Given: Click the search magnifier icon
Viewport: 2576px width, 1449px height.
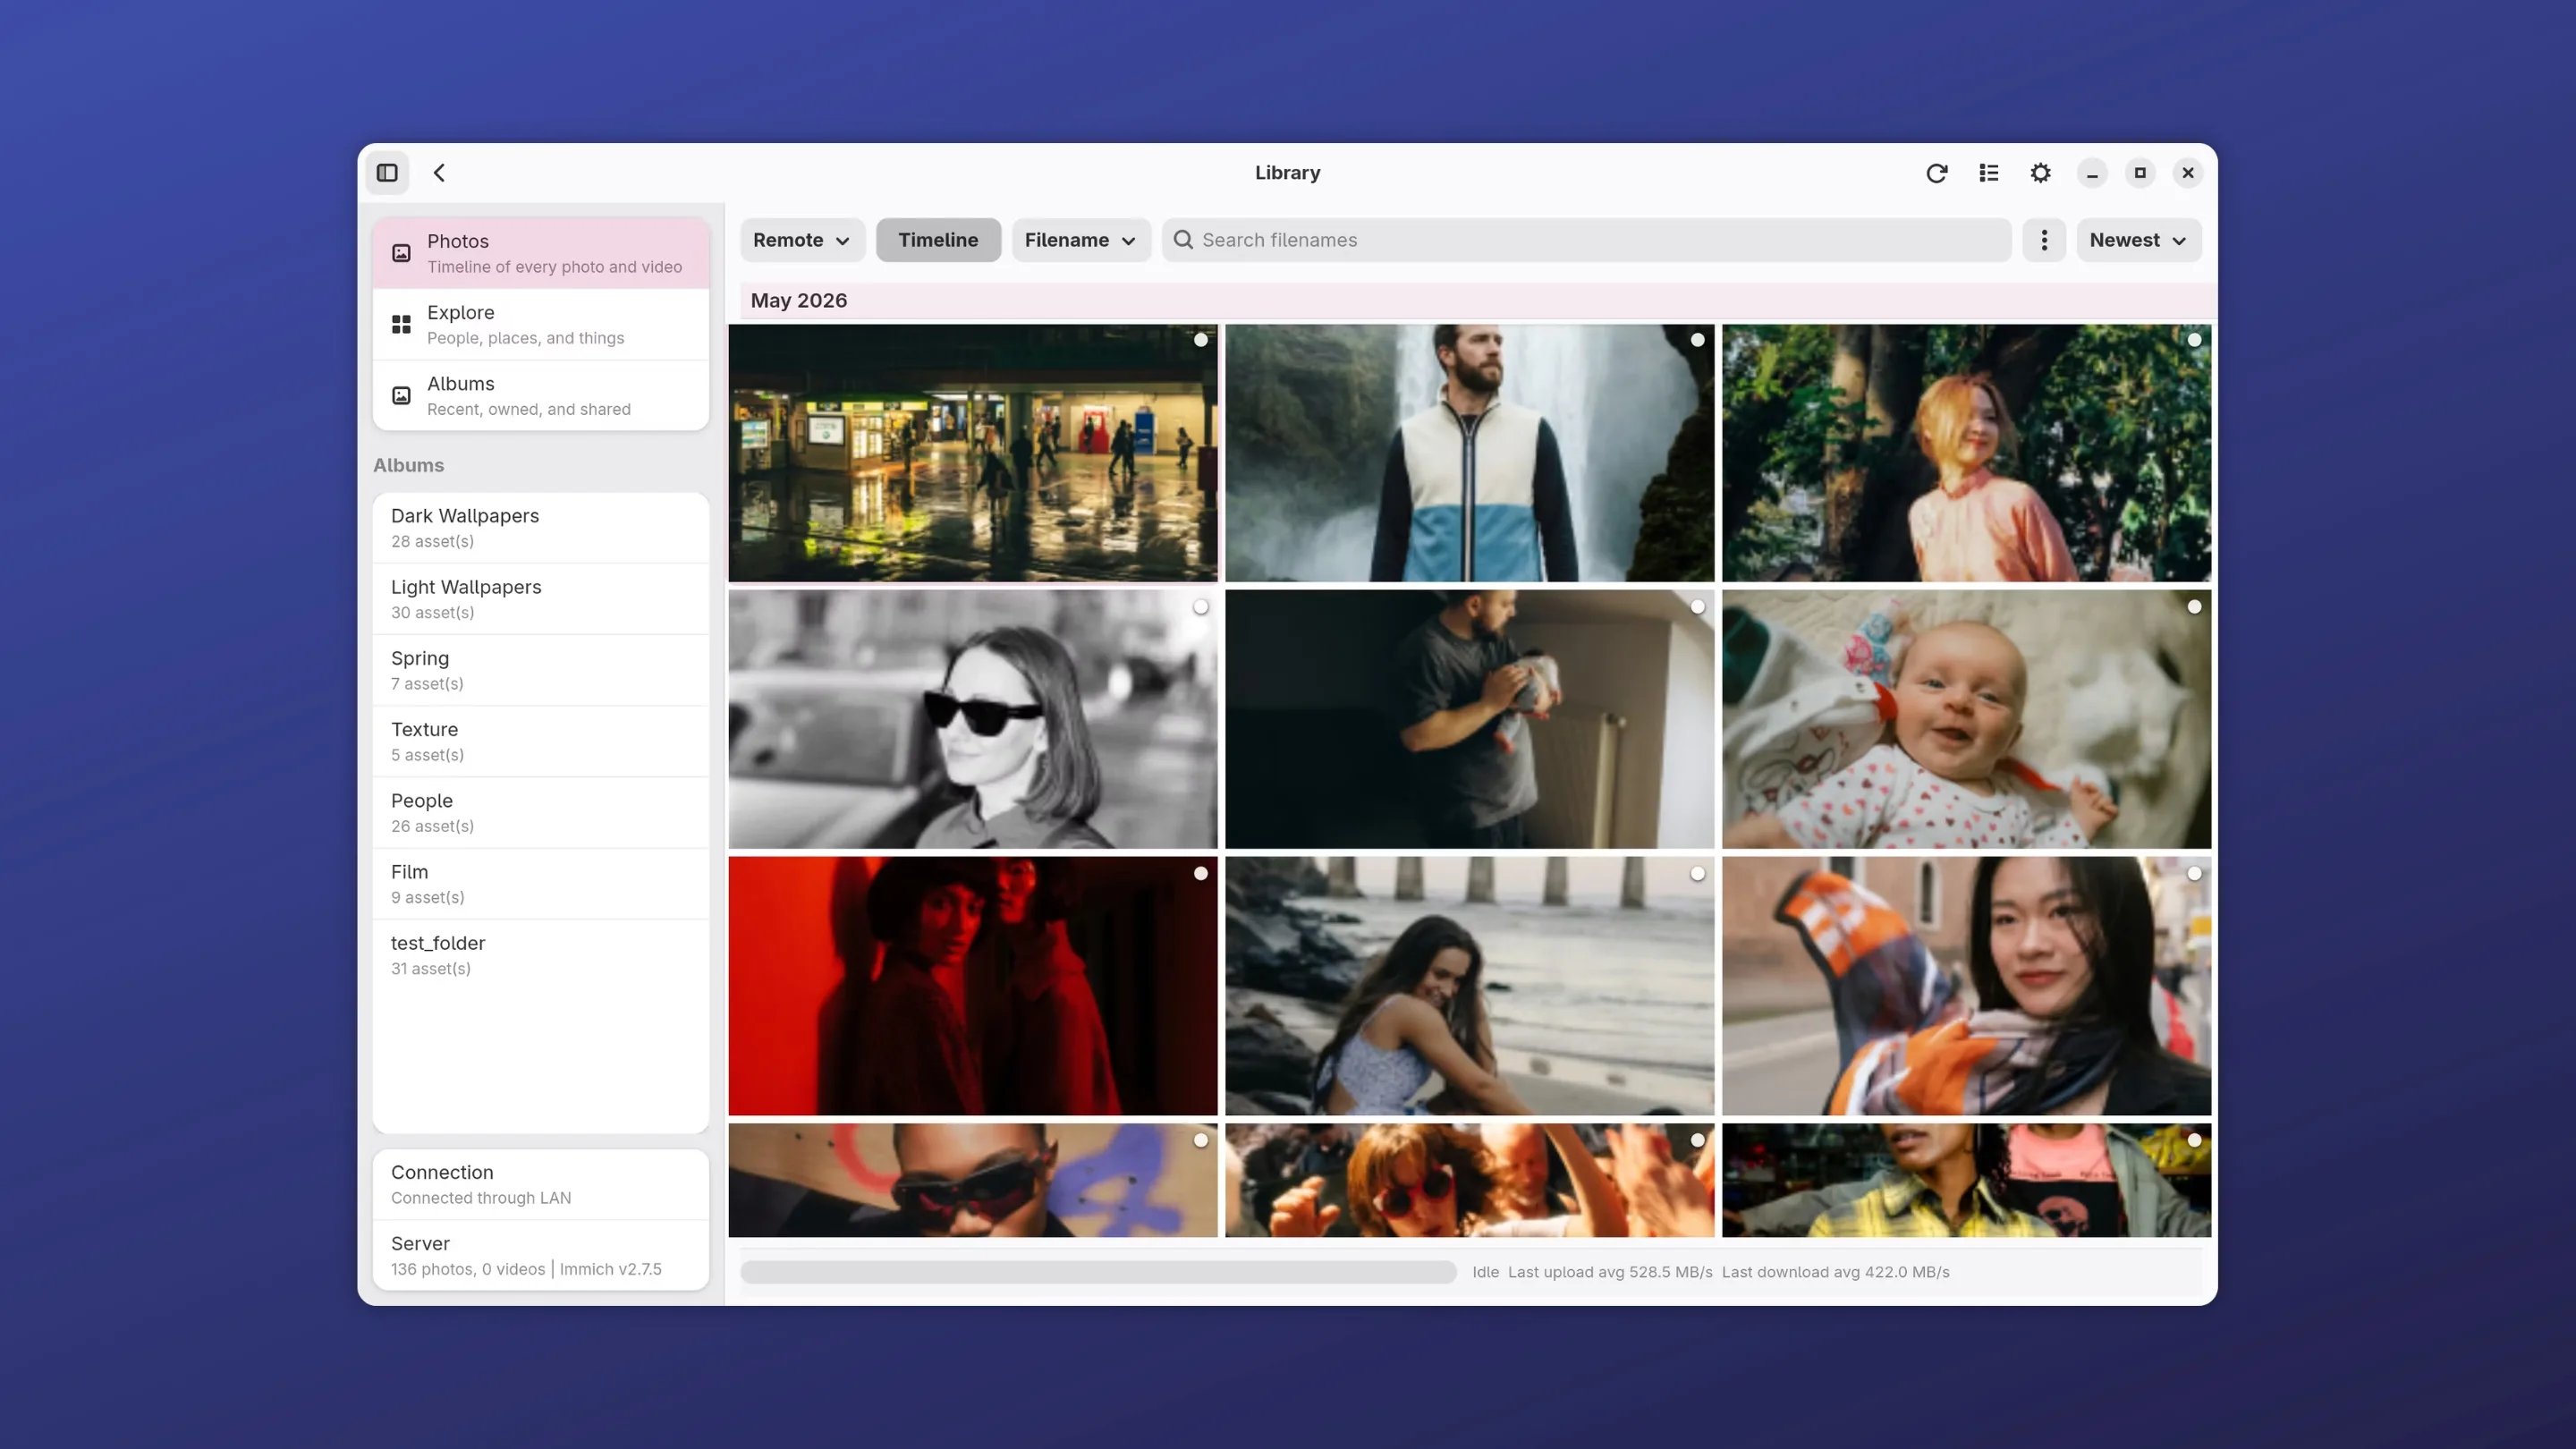Looking at the screenshot, I should click(x=1183, y=240).
